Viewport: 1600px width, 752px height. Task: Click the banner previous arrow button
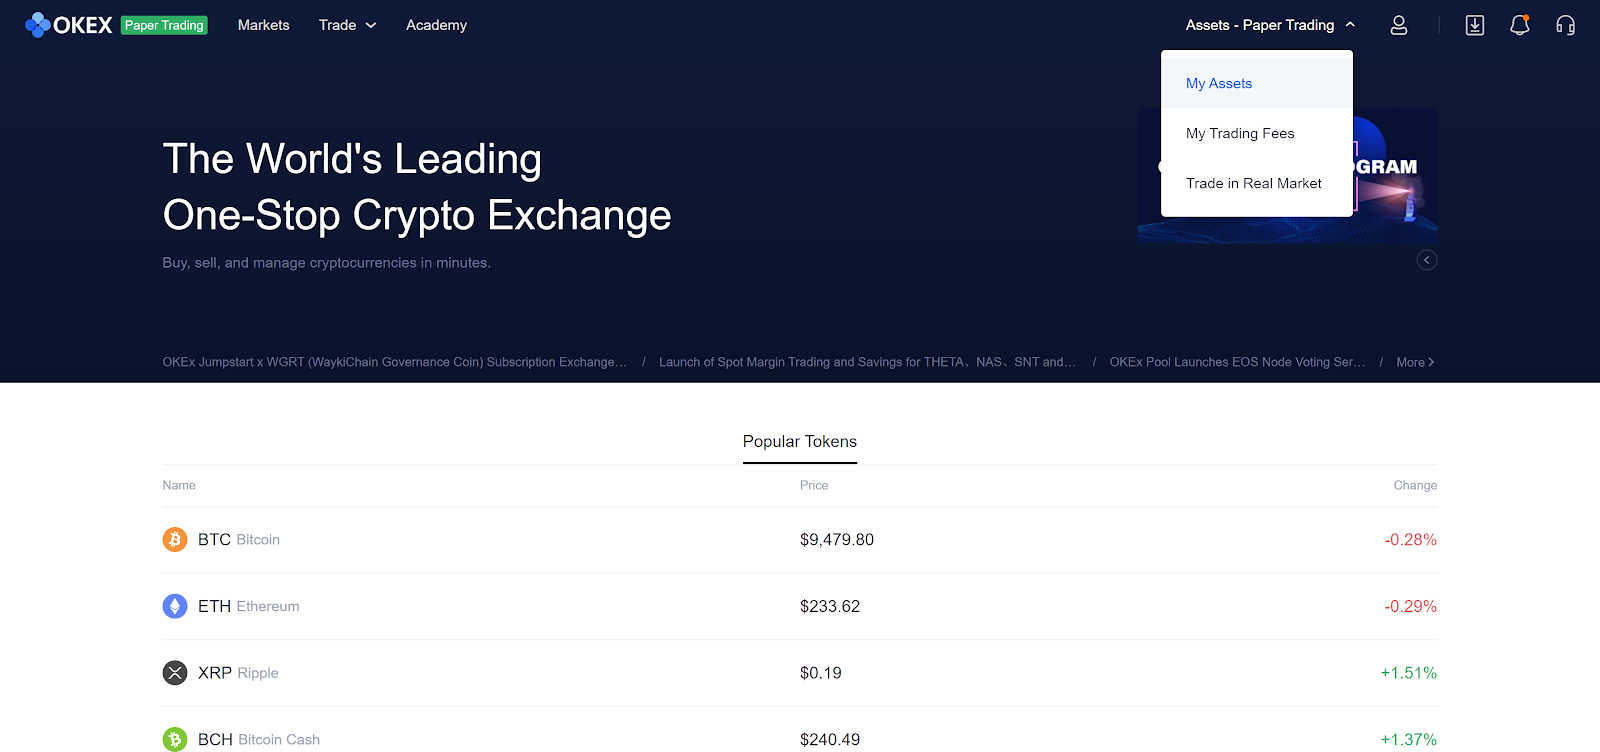[x=1427, y=260]
